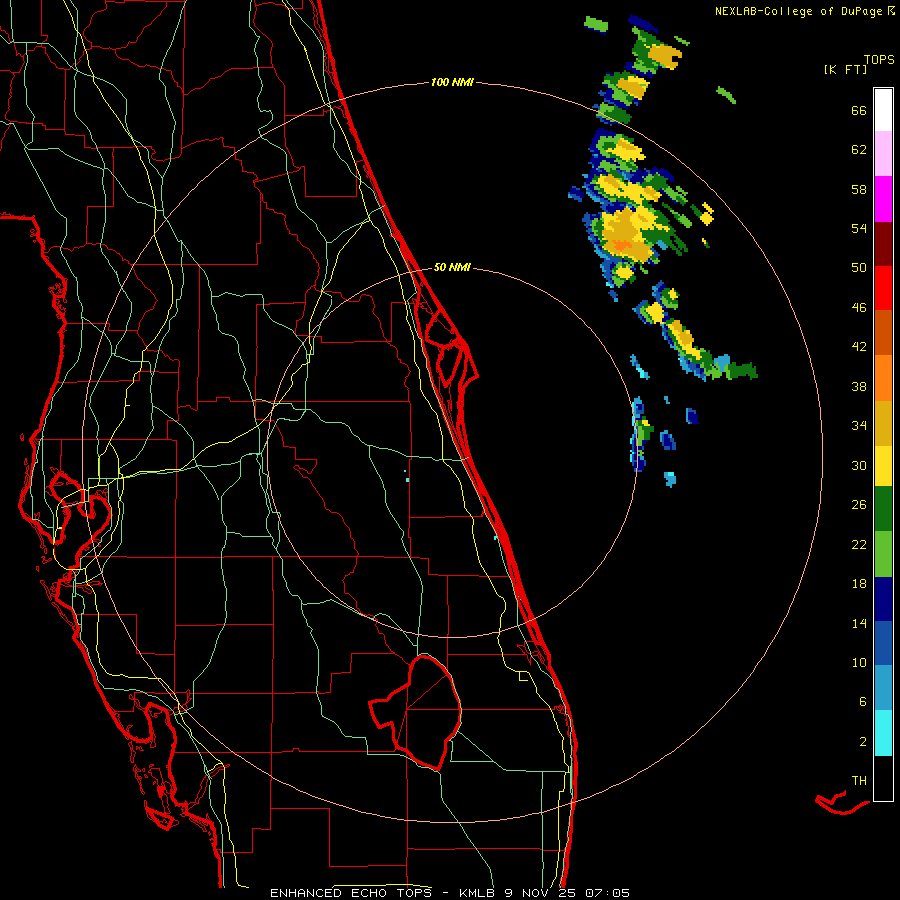Viewport: 900px width, 900px height.
Task: Click the '34' scale value
Action: [x=859, y=426]
